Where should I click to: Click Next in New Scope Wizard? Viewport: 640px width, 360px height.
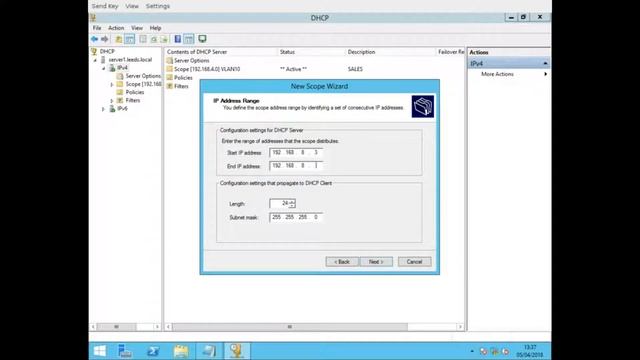coord(376,262)
